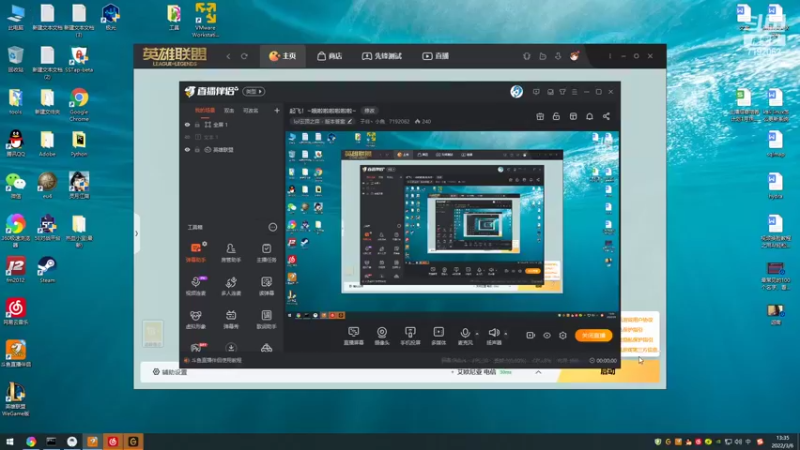The width and height of the screenshot is (800, 450).
Task: Click the 启动 launch button in League client
Action: (x=608, y=371)
